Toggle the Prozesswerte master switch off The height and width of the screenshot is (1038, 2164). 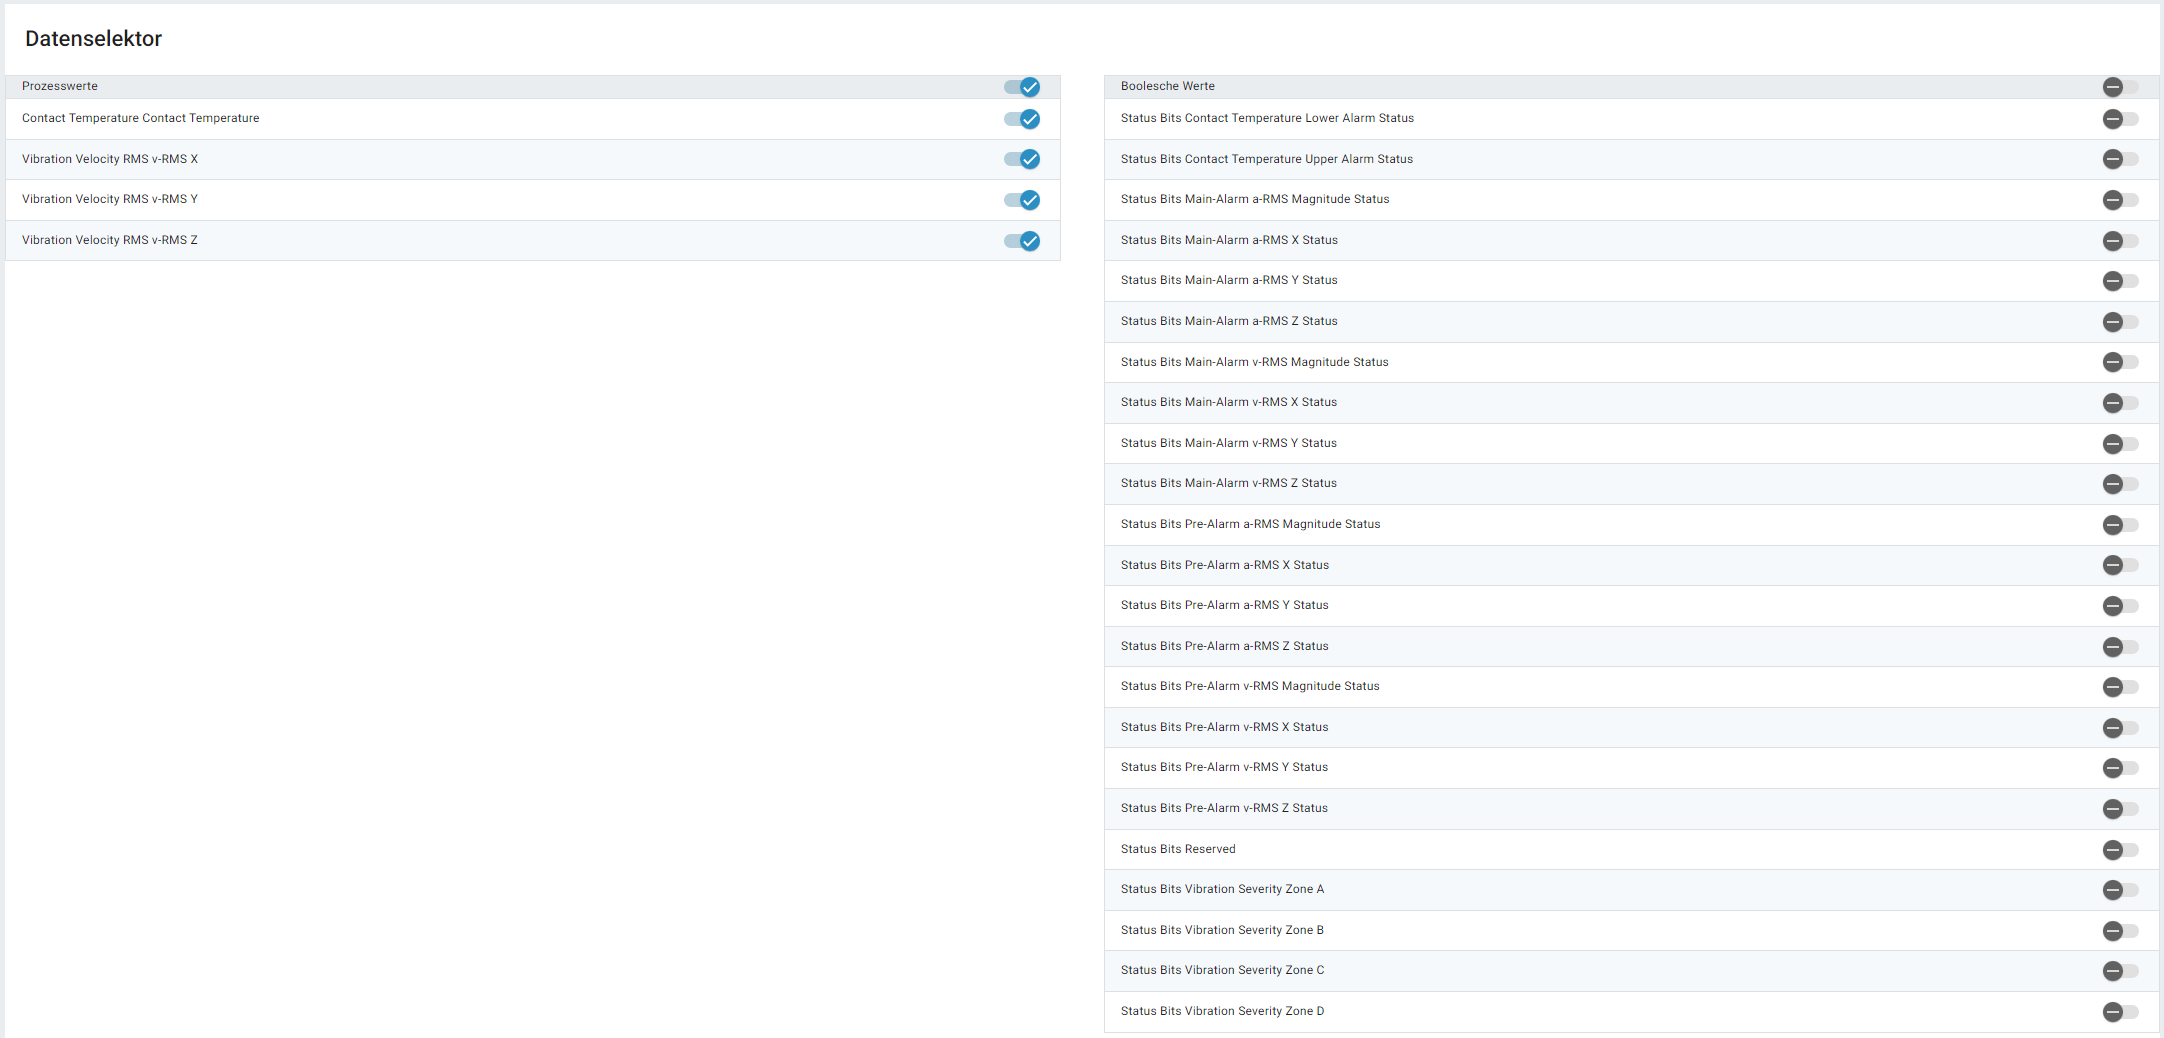click(x=1022, y=87)
